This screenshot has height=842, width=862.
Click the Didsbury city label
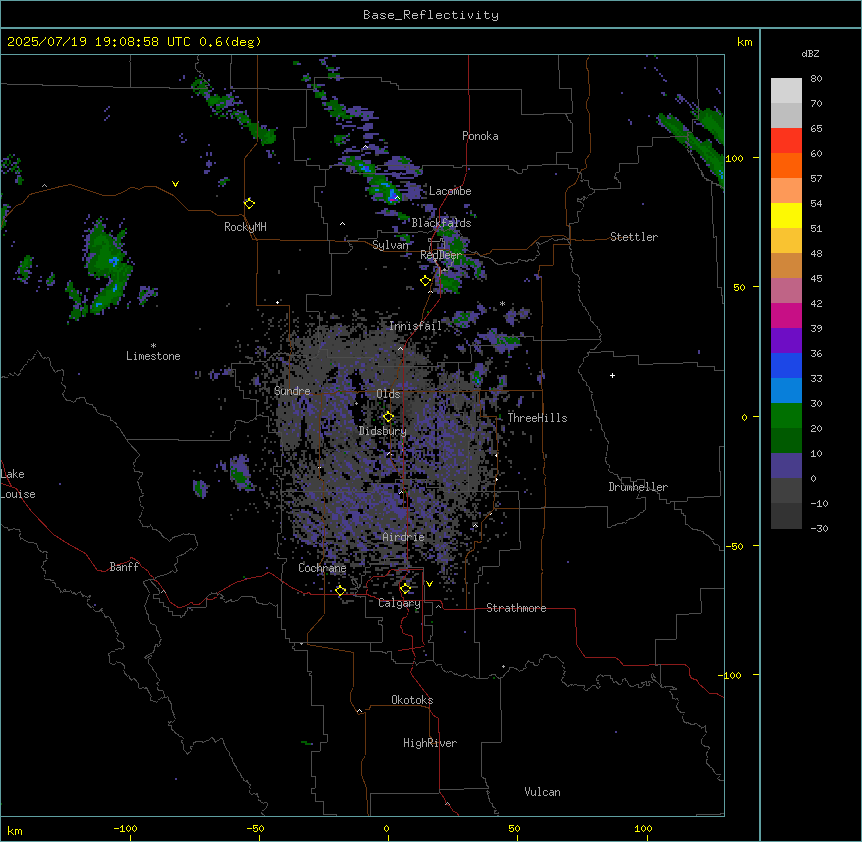coord(383,431)
